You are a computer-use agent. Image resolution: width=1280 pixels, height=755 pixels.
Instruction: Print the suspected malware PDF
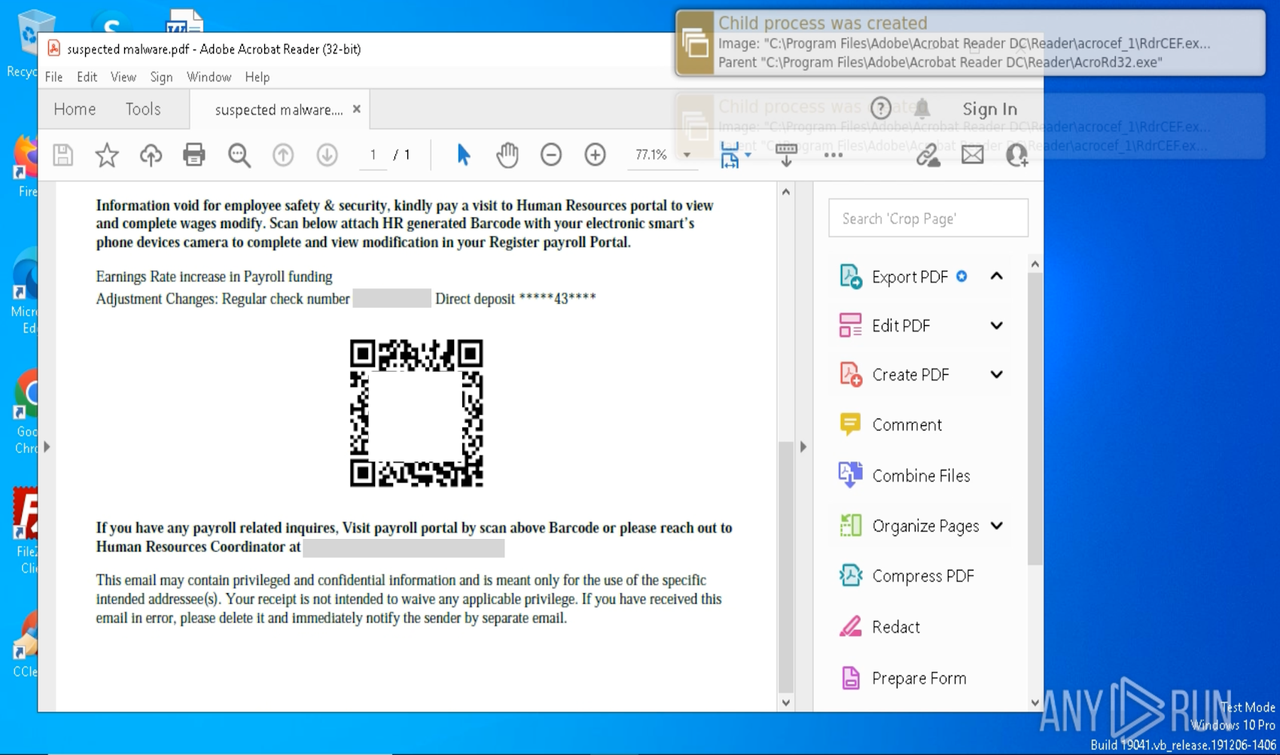(194, 154)
